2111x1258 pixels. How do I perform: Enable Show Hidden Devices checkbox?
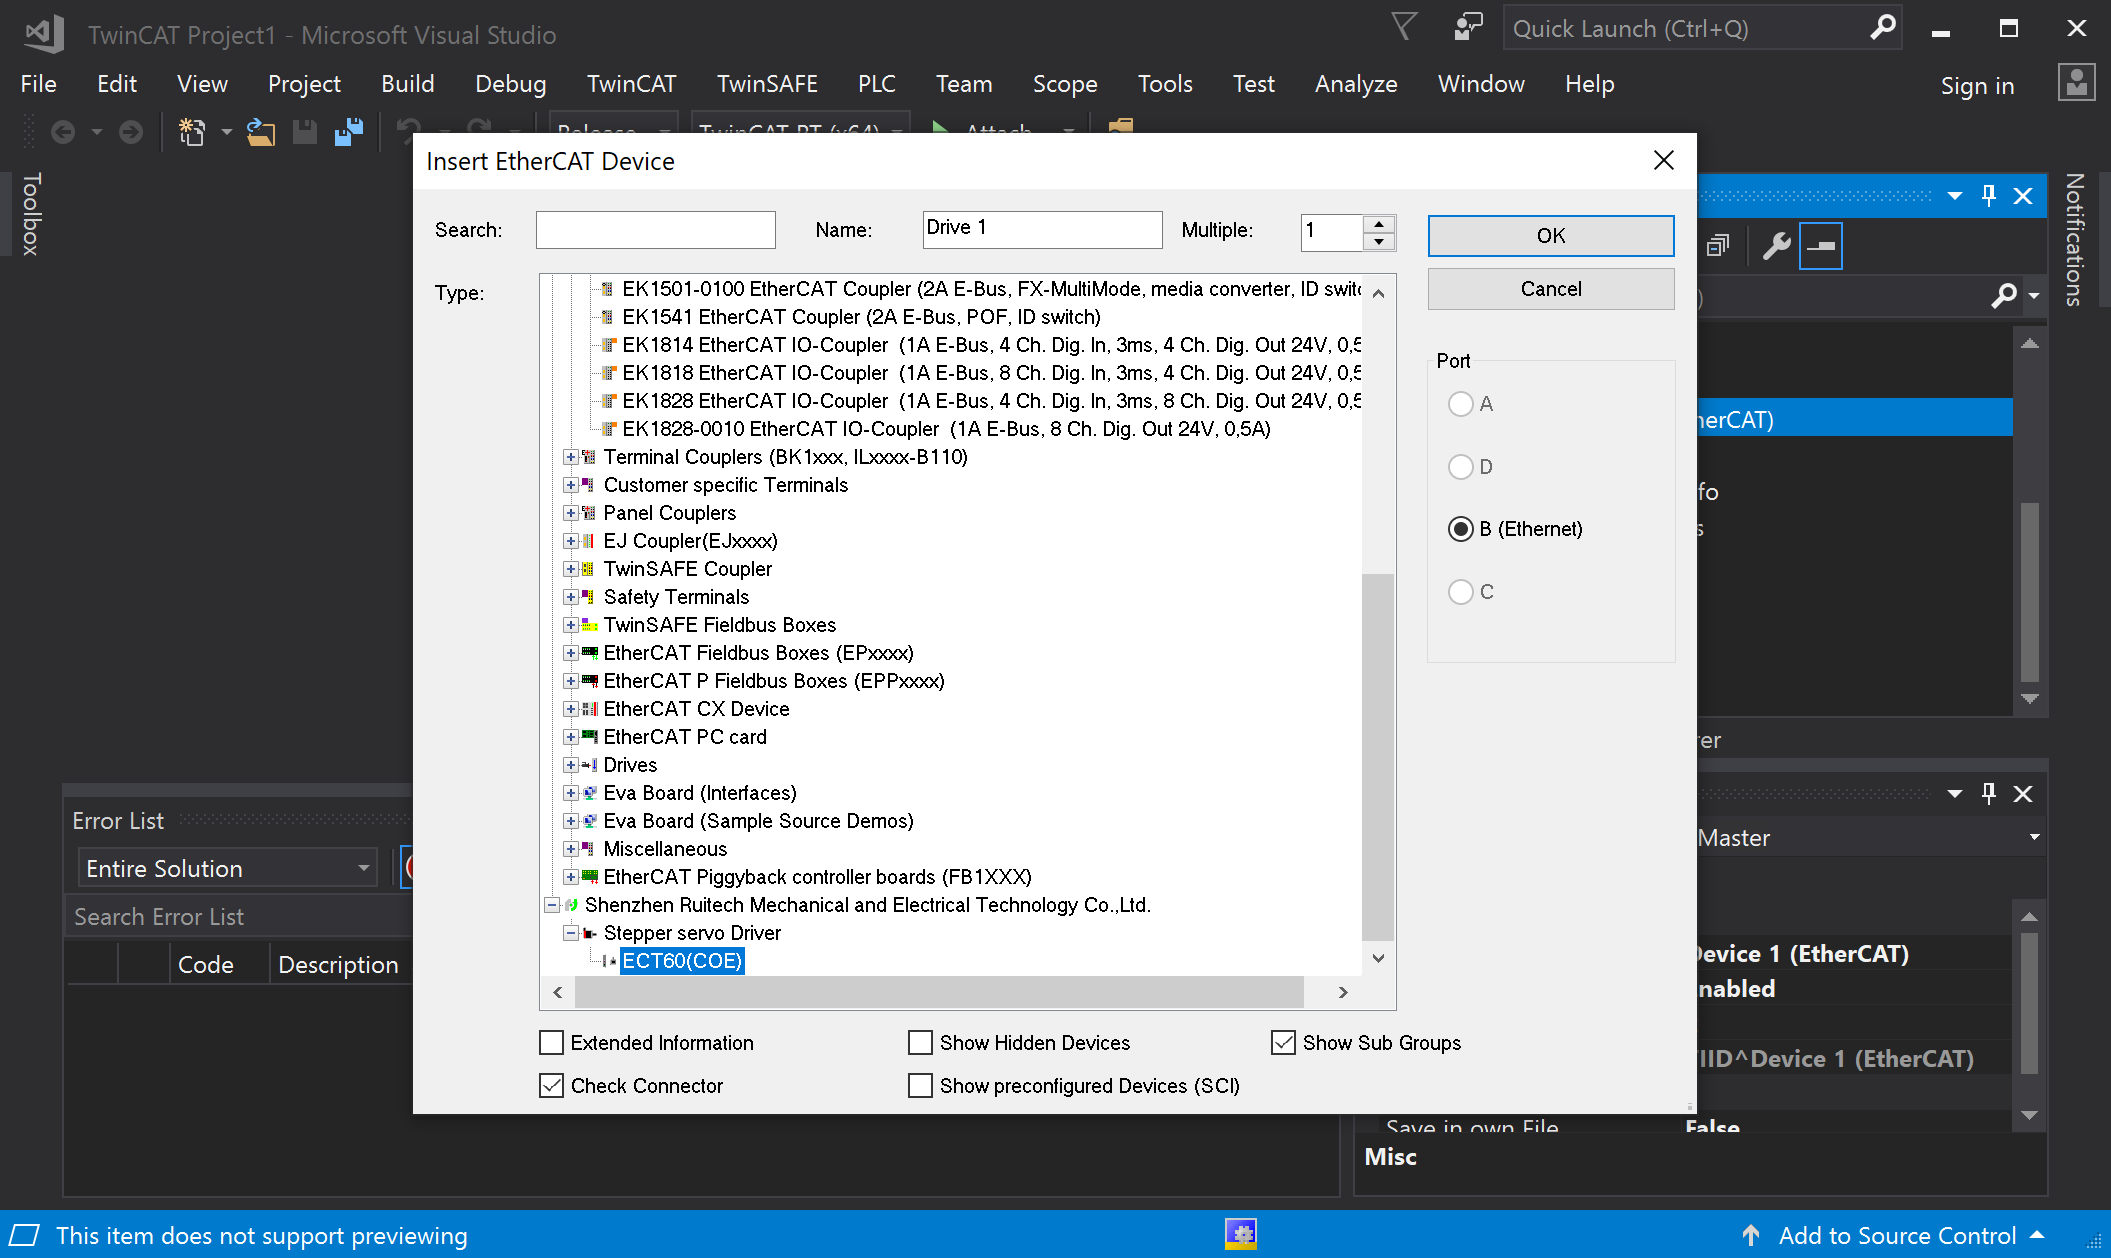[920, 1043]
